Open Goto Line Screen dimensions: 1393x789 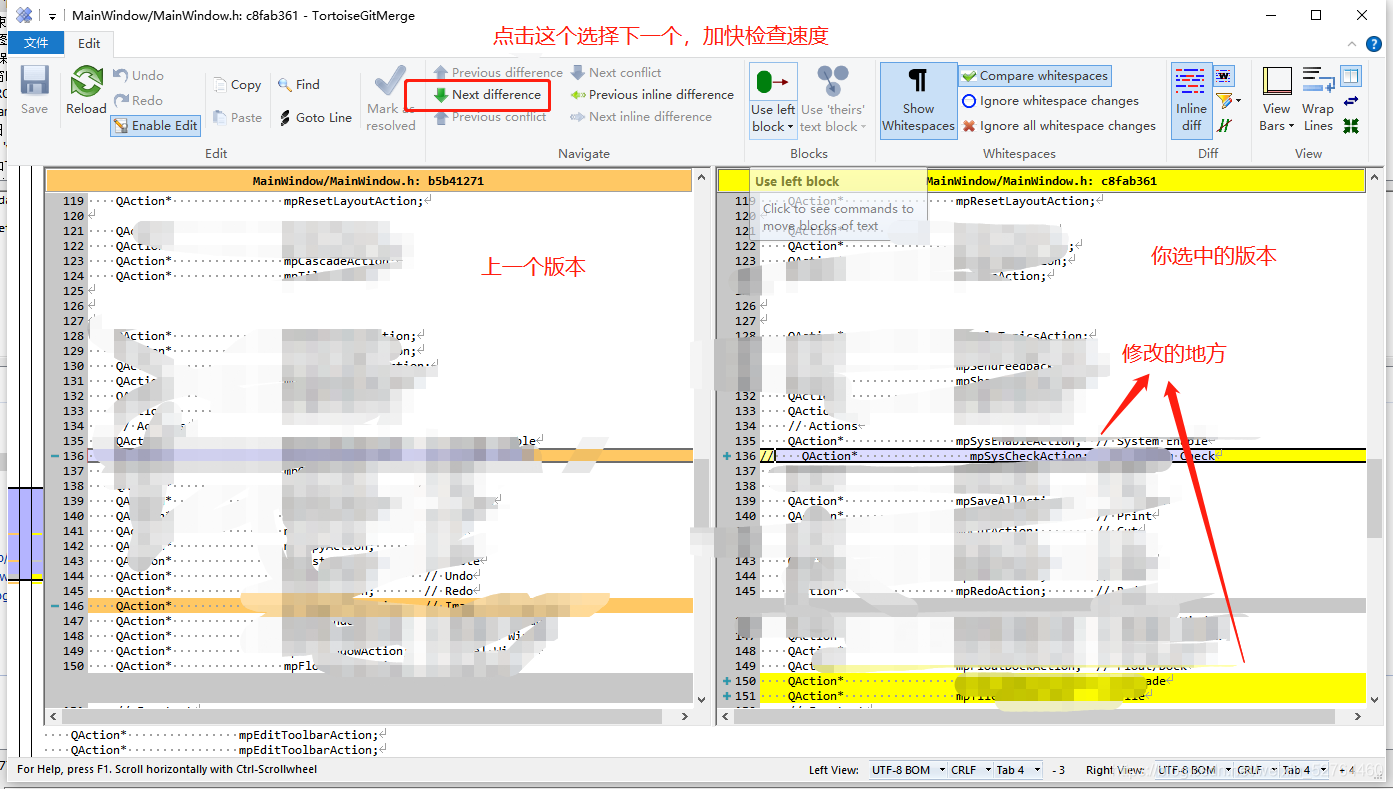tap(315, 117)
